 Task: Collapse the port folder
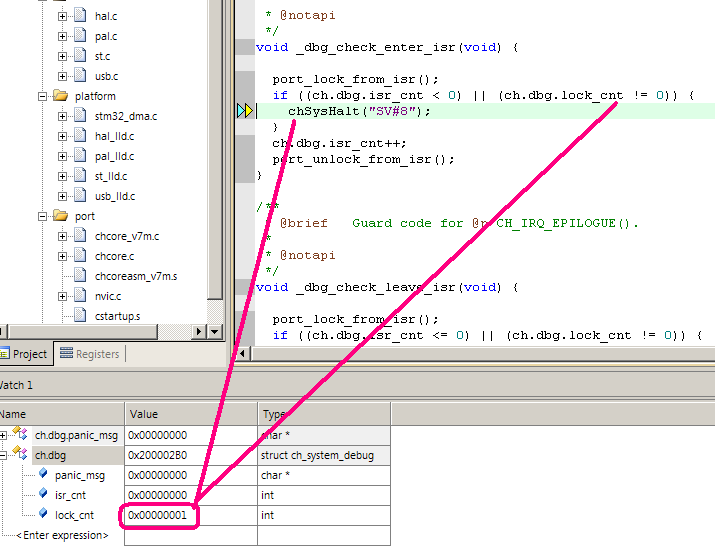(x=42, y=216)
